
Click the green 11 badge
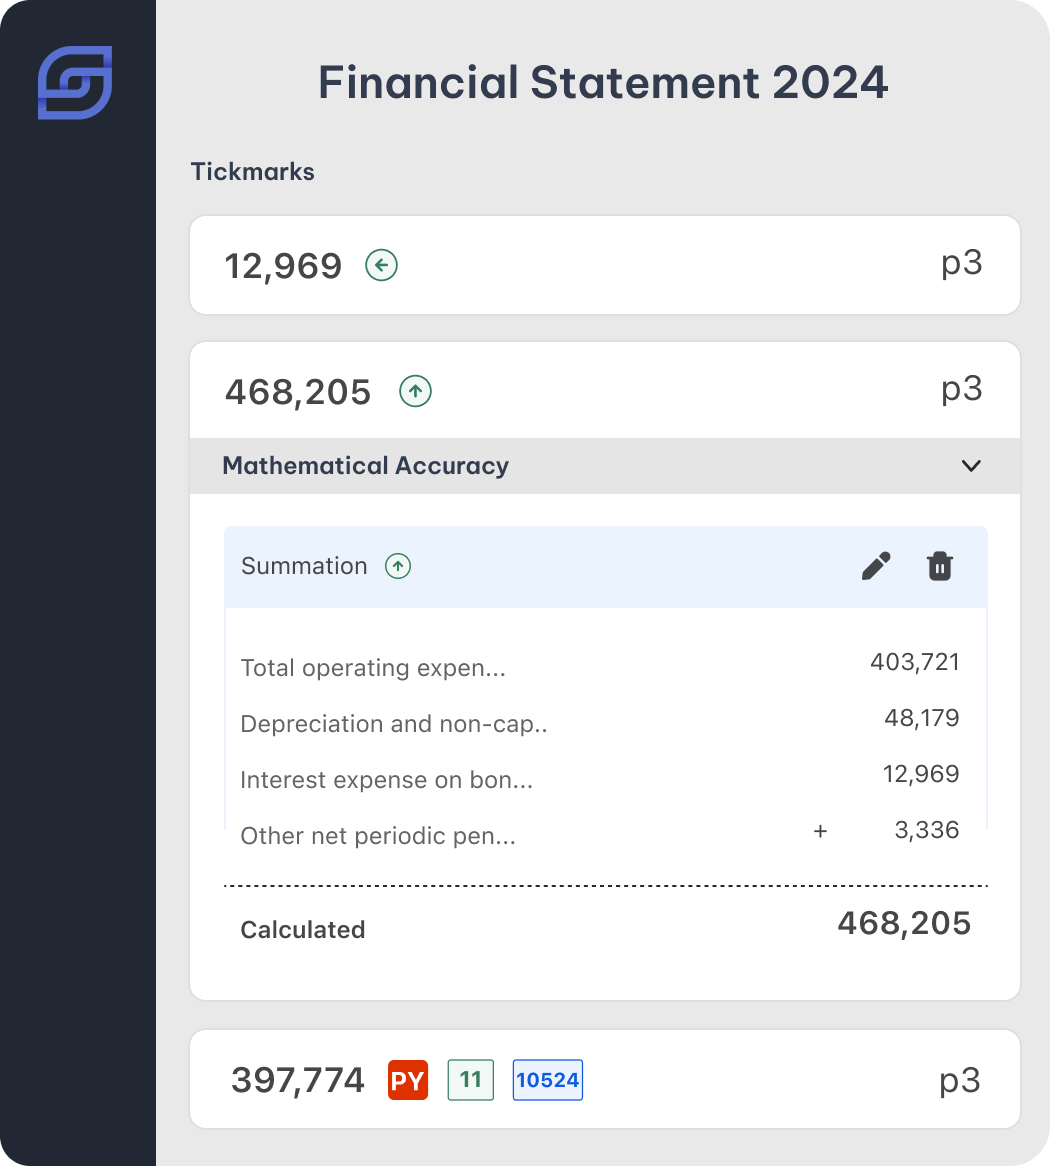(x=470, y=1080)
